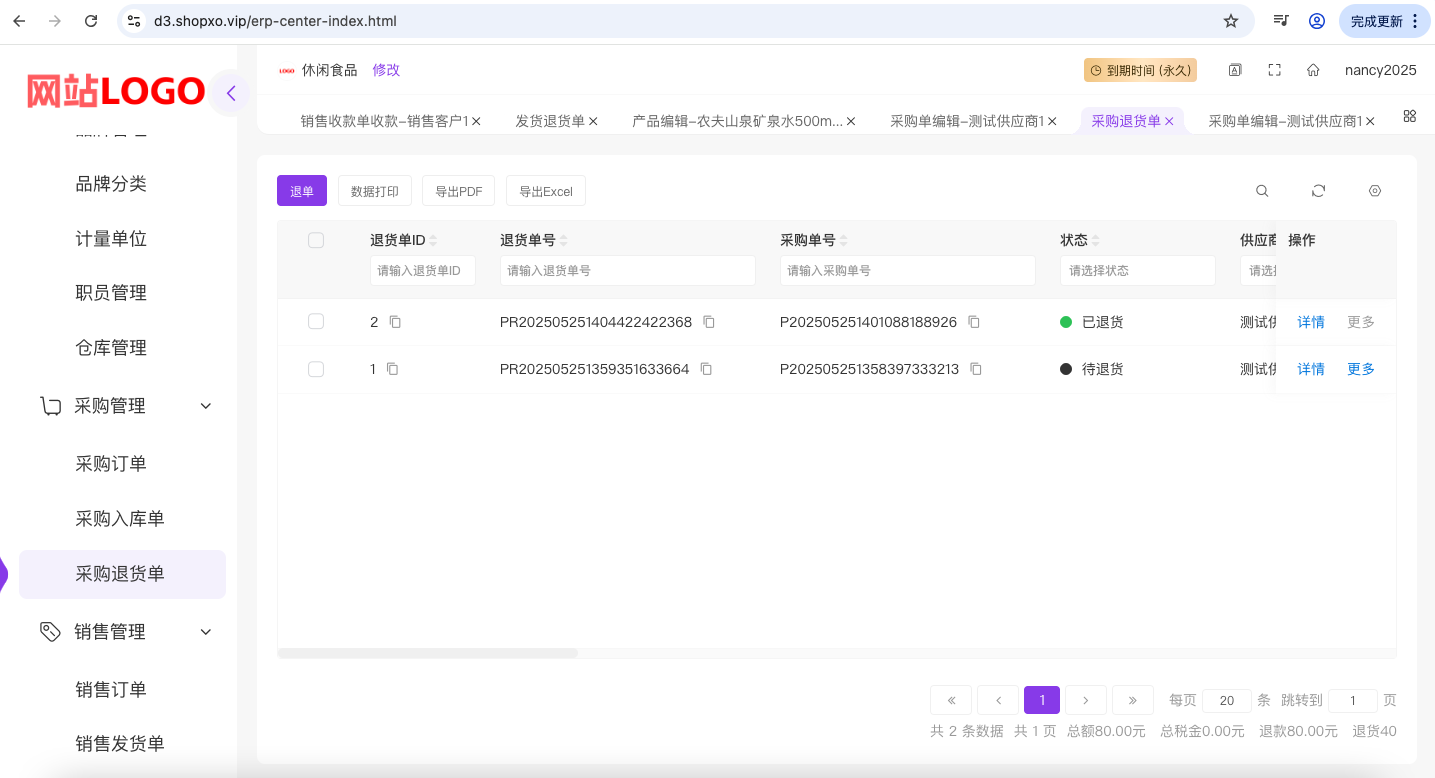
Task: Click the language translate icon in header
Action: click(1235, 70)
